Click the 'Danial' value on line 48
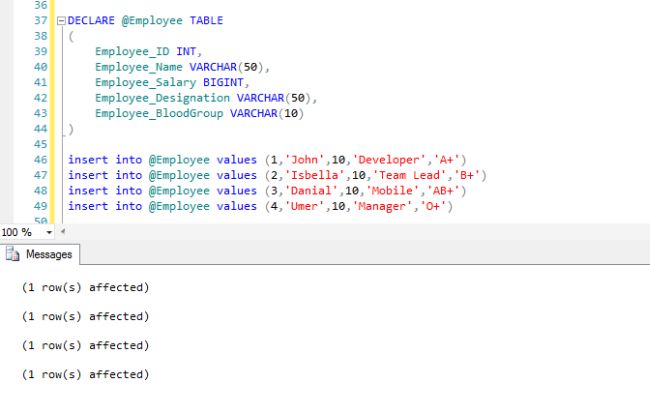The image size is (650, 412). coord(311,191)
